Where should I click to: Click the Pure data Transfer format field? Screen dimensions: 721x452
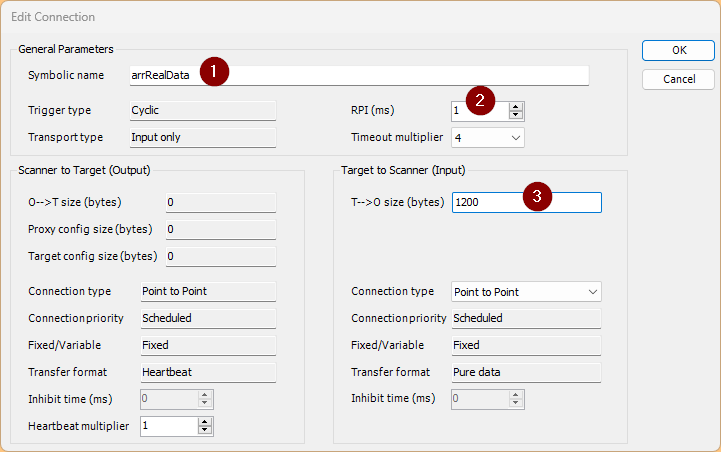[525, 372]
